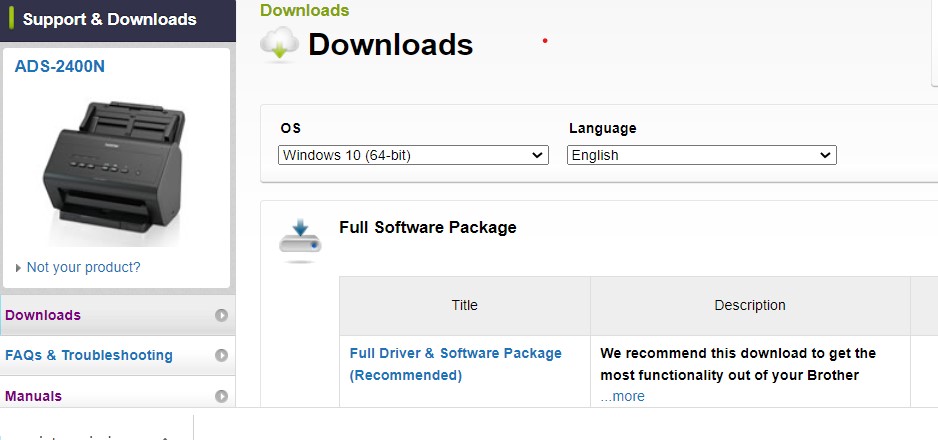The width and height of the screenshot is (938, 440).
Task: Click the arrow icon on Downloads sidebar row
Action: (x=221, y=315)
